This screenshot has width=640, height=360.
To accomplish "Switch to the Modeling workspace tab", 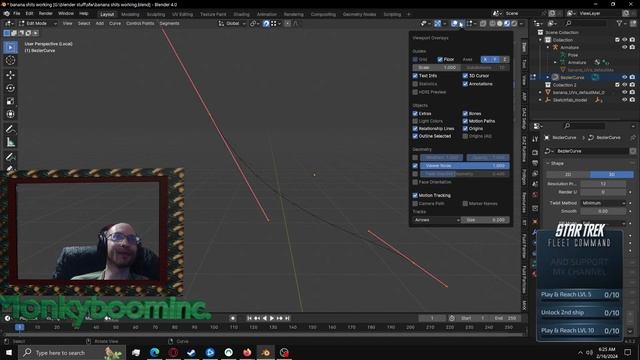I will point(130,14).
